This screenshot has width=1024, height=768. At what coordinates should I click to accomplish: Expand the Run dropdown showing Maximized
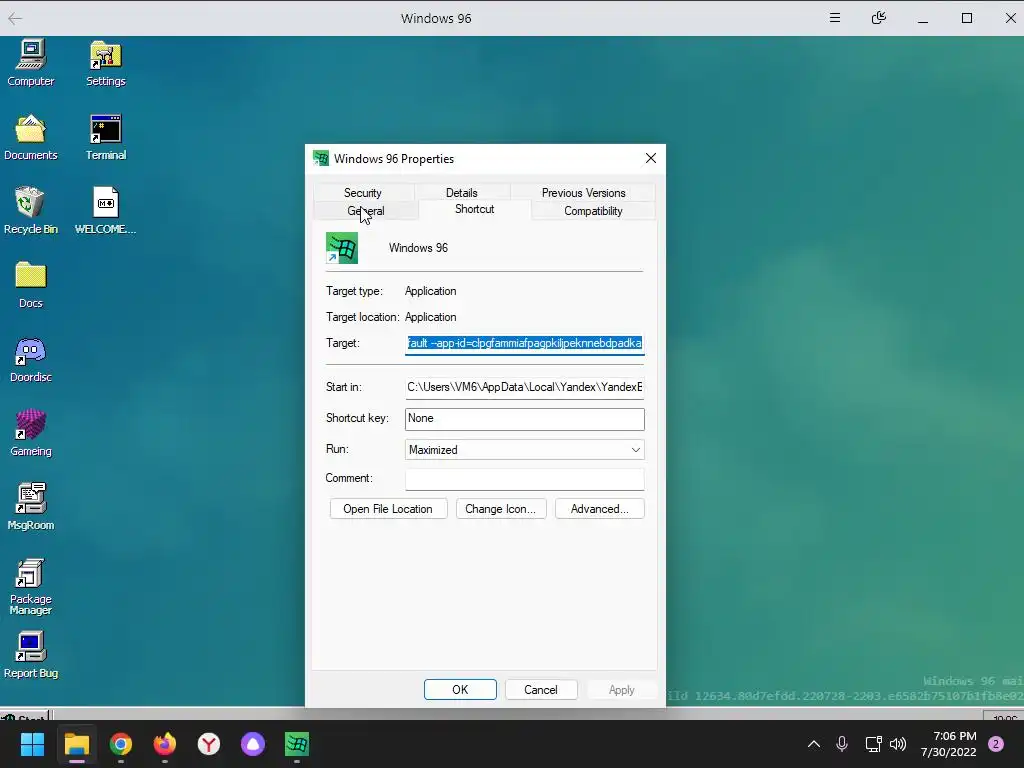(x=524, y=450)
